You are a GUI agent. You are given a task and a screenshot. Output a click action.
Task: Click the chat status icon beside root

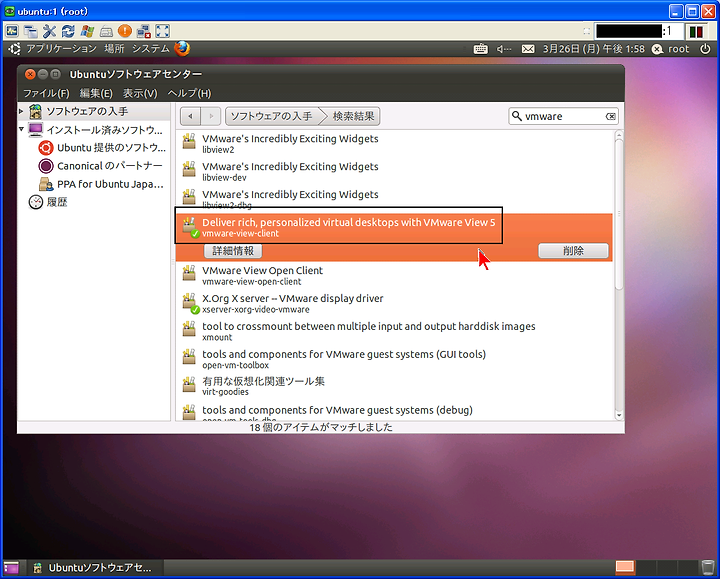pyautogui.click(x=657, y=49)
